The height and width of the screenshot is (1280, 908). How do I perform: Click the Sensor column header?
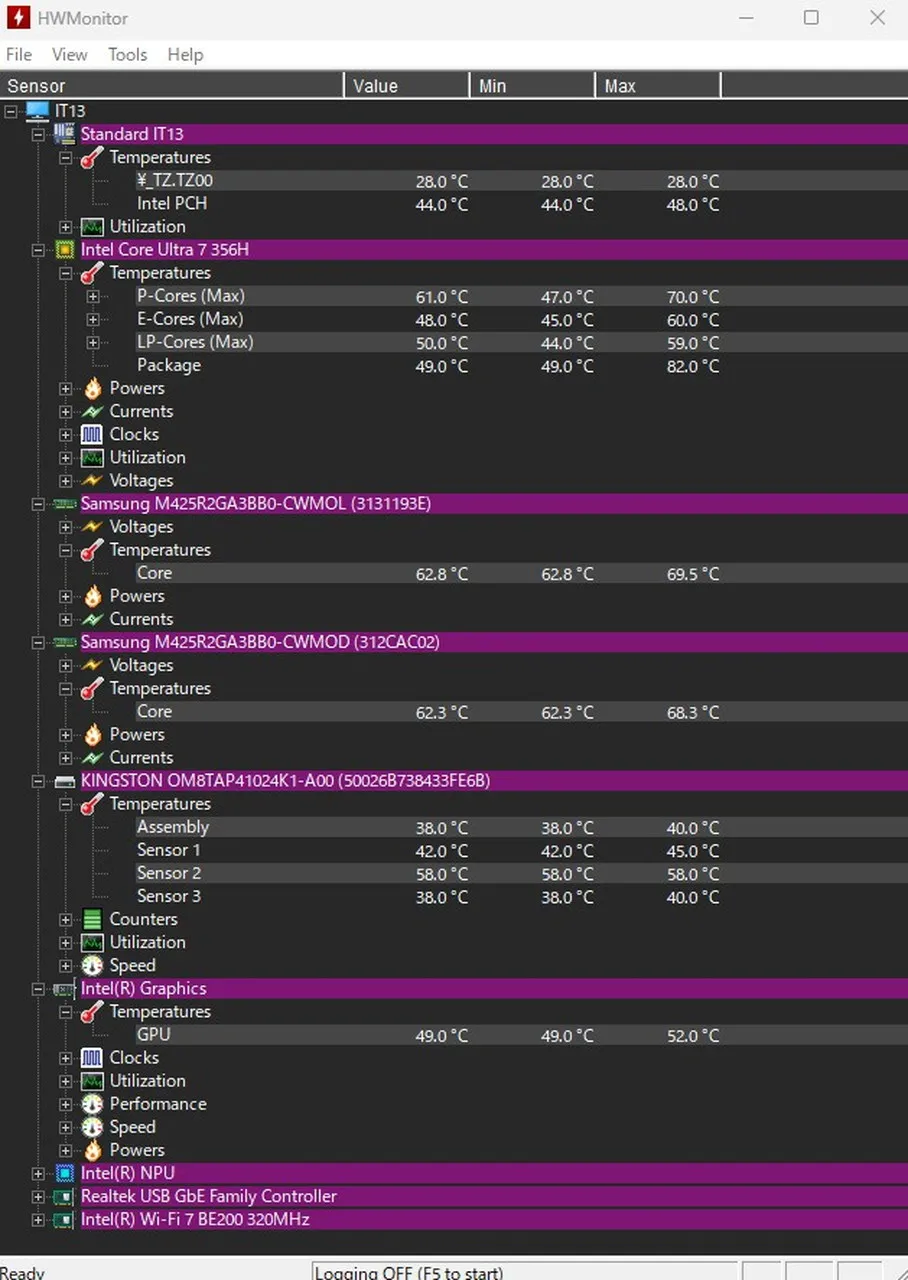click(172, 86)
